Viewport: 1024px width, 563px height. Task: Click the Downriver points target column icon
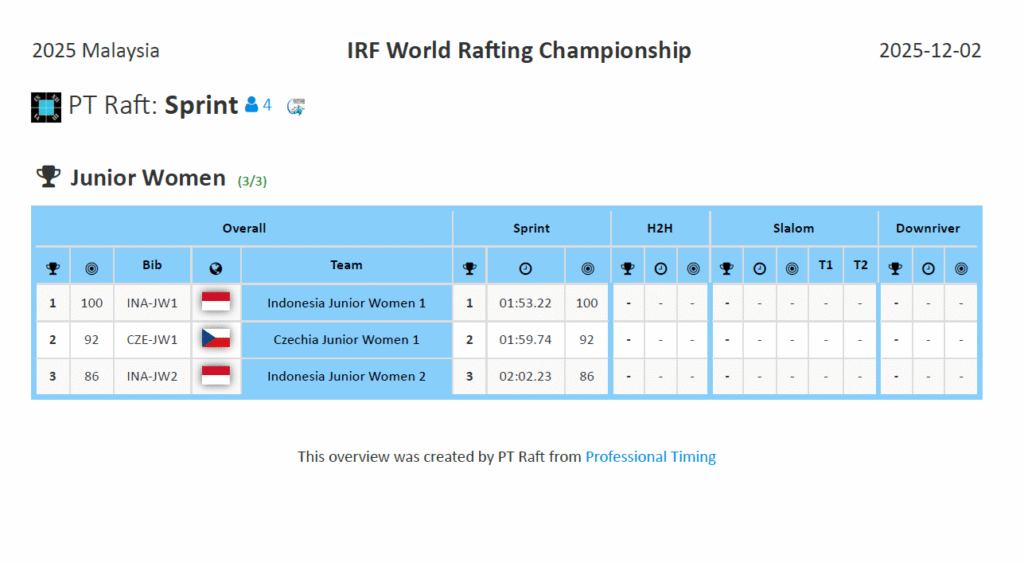(961, 268)
